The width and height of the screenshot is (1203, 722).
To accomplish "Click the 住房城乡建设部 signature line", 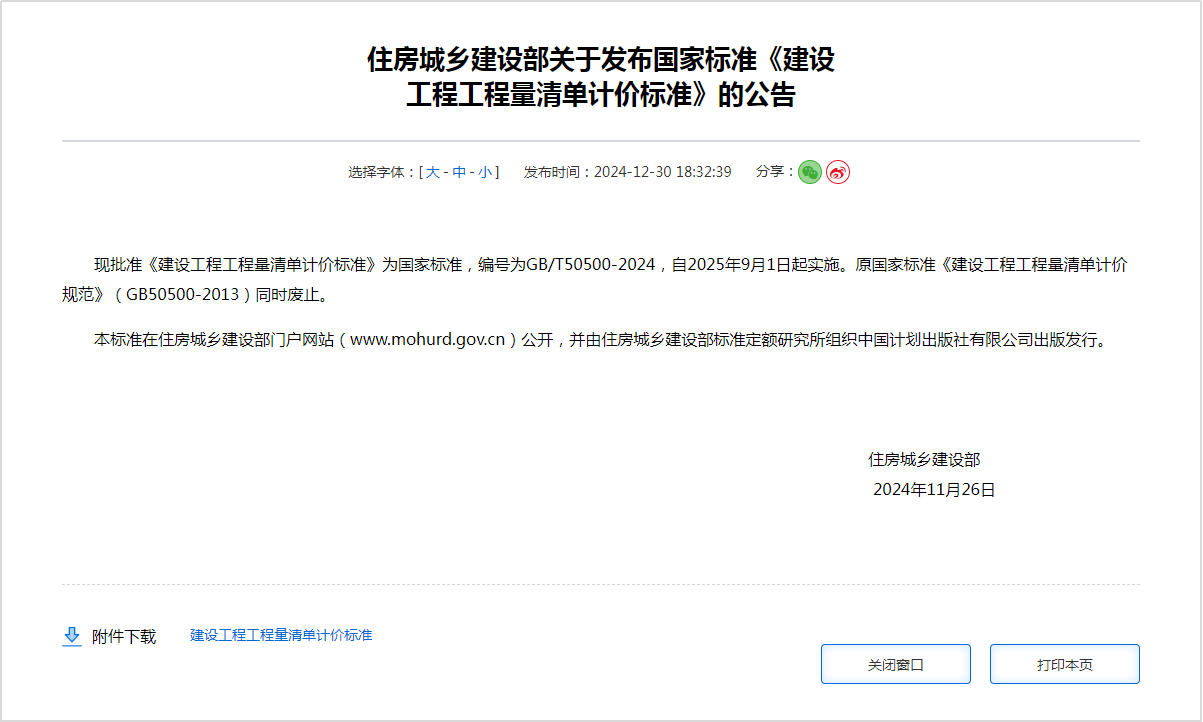I will coord(924,459).
